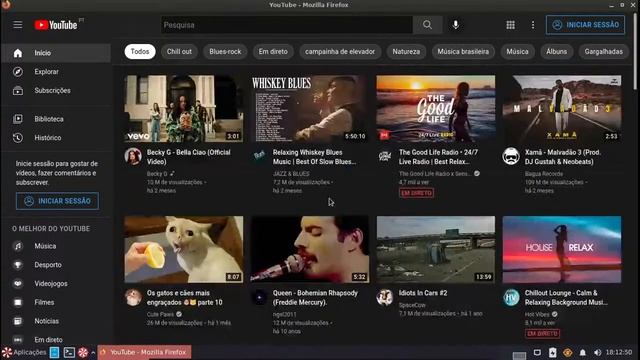Open Aplicações menu in taskbar
Image resolution: width=640 pixels, height=360 pixels.
pos(24,352)
